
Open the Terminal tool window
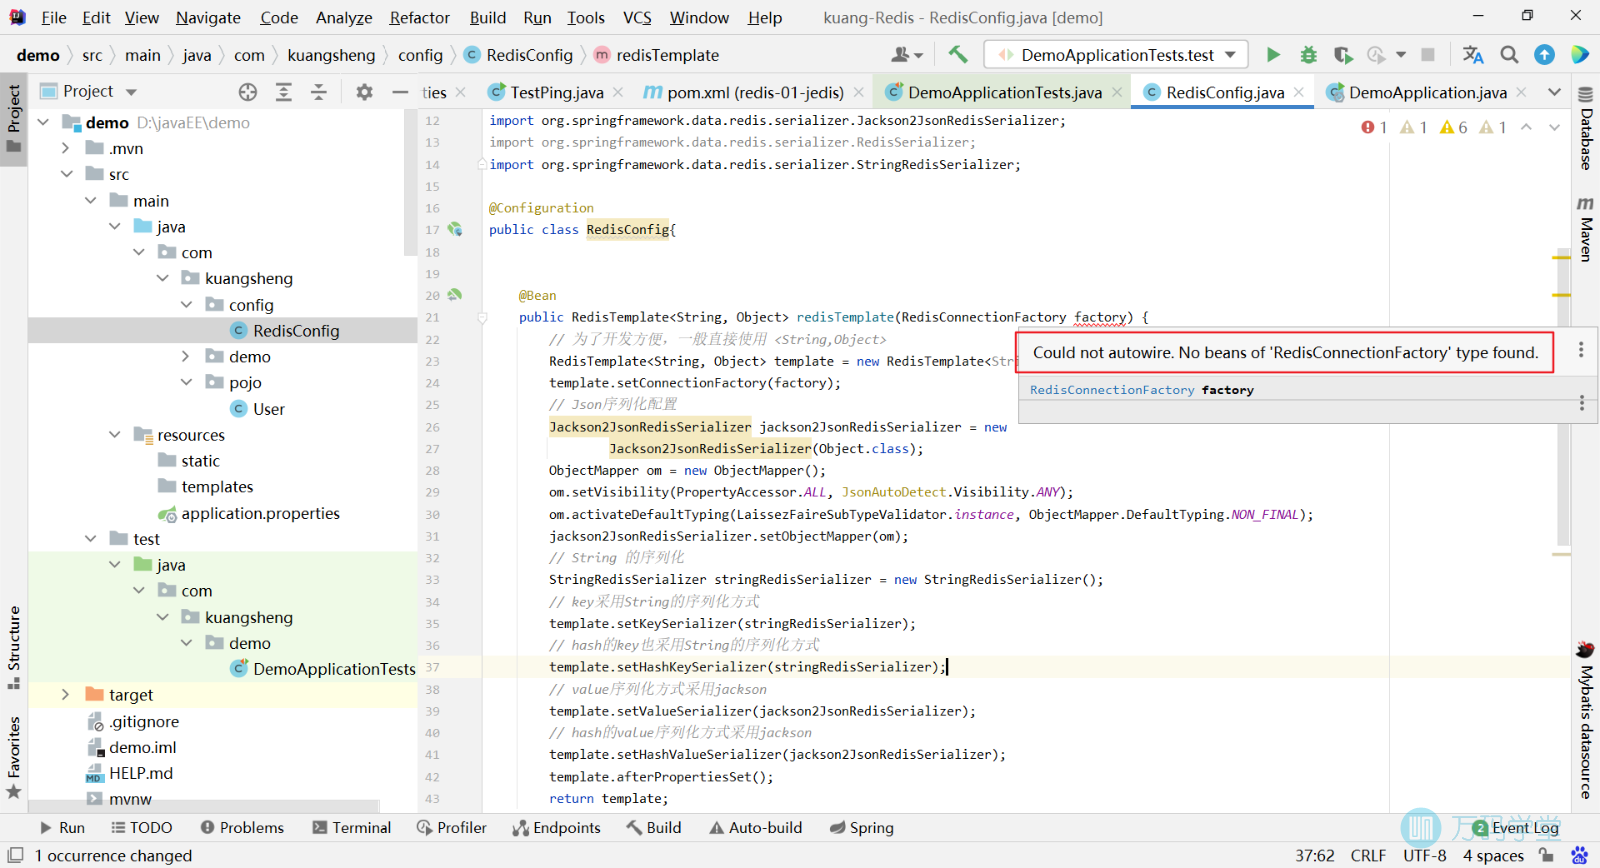pos(352,827)
